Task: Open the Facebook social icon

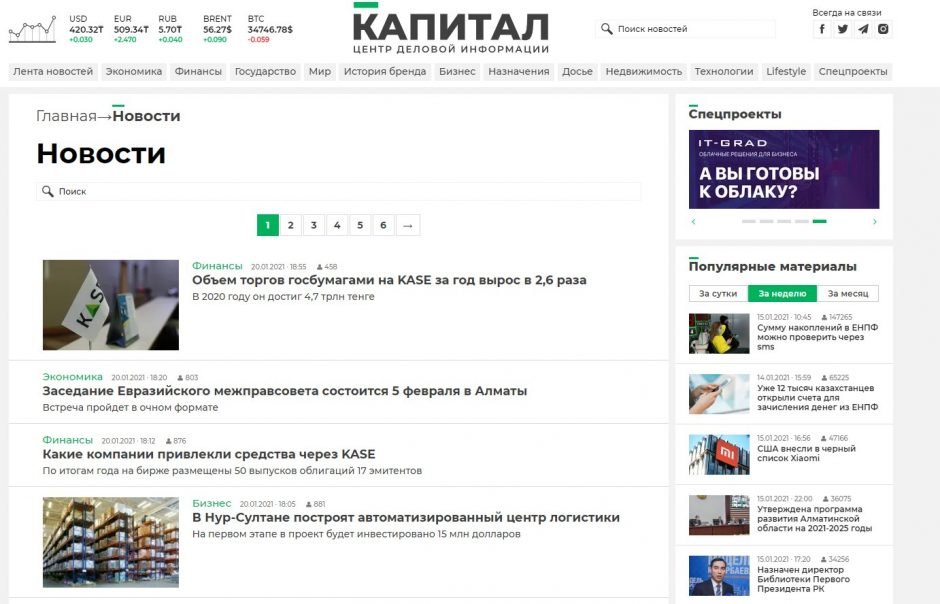Action: tap(822, 29)
